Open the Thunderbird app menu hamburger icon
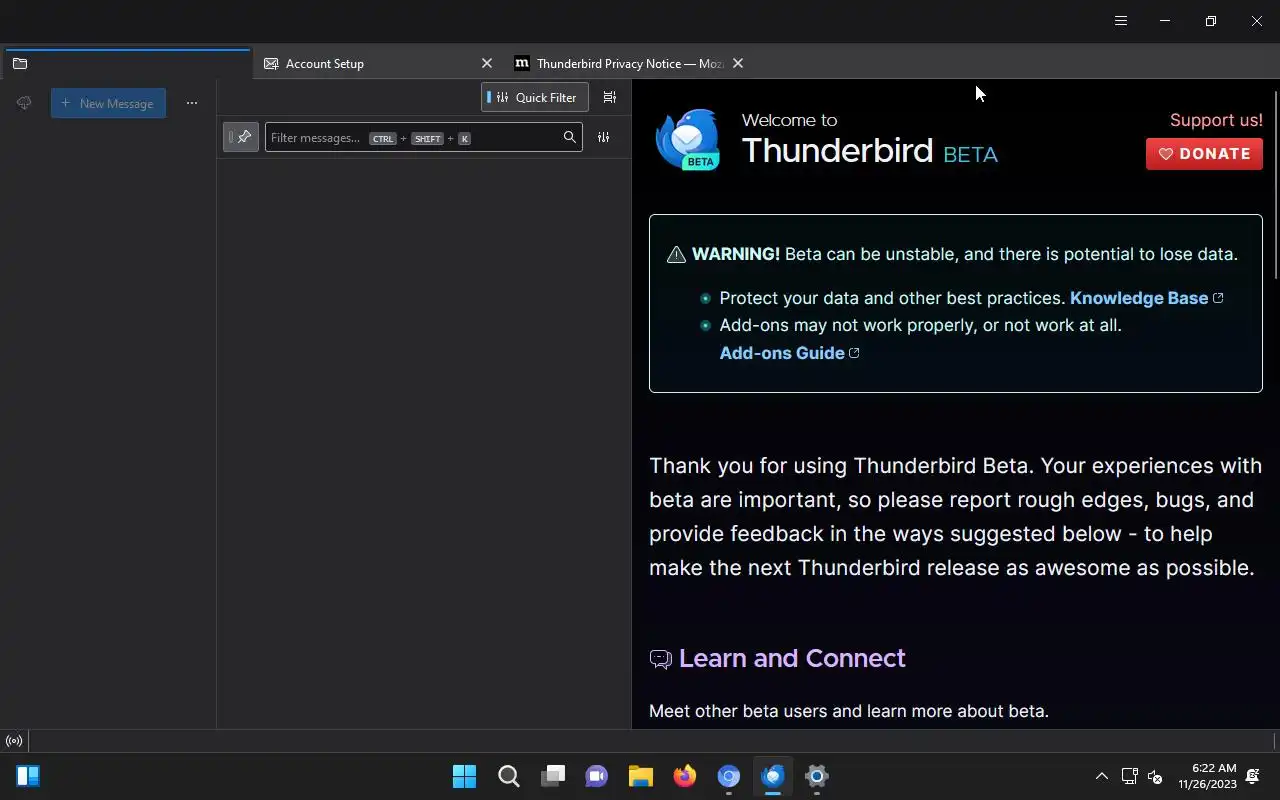 point(1121,21)
